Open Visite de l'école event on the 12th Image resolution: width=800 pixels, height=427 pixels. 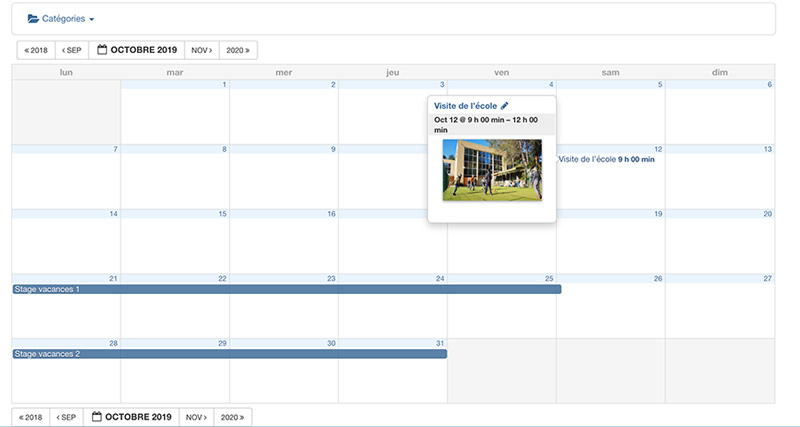point(607,159)
